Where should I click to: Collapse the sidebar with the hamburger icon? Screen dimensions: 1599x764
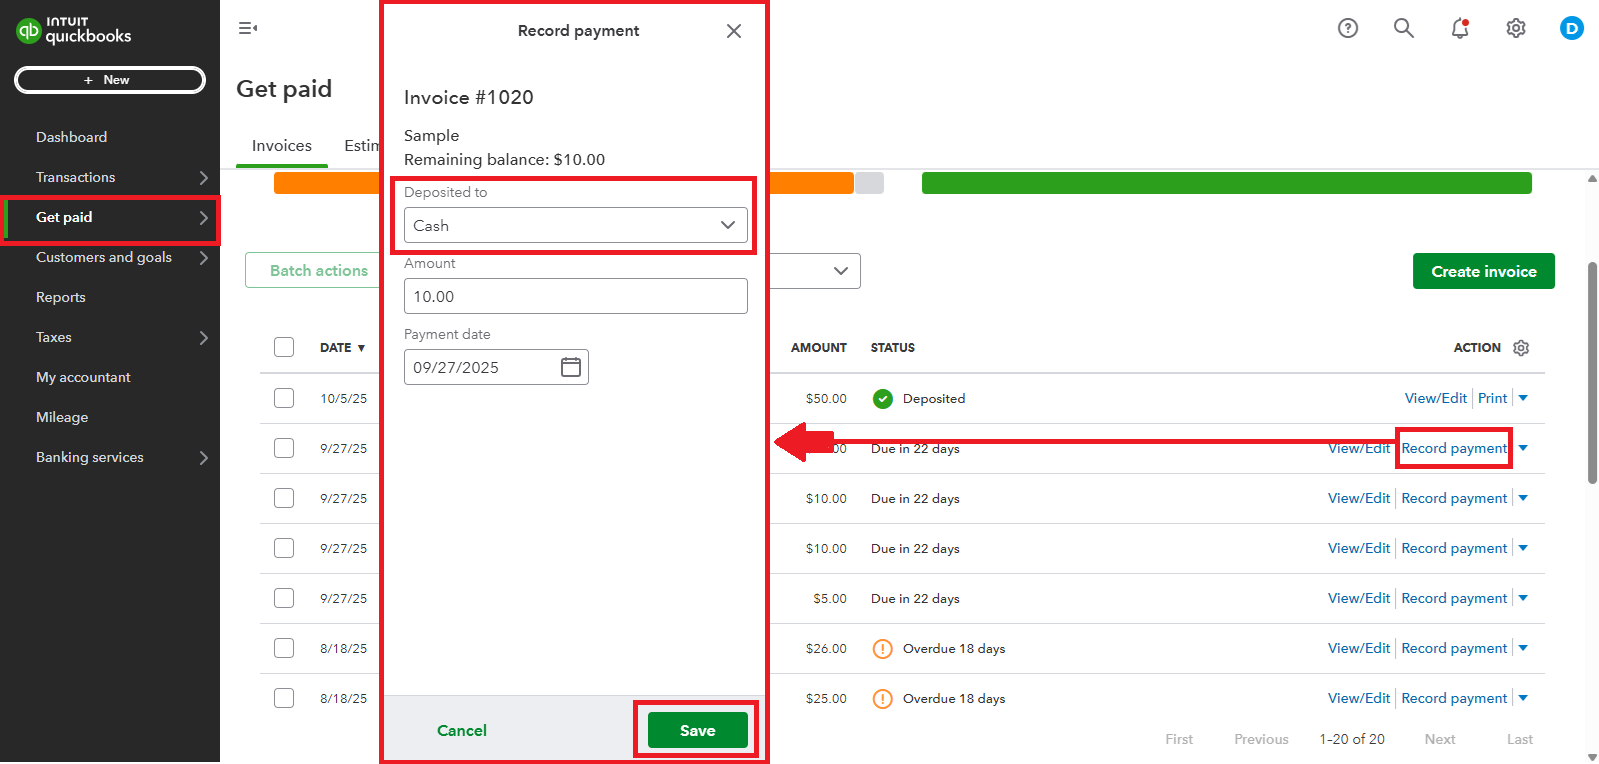coord(248,29)
